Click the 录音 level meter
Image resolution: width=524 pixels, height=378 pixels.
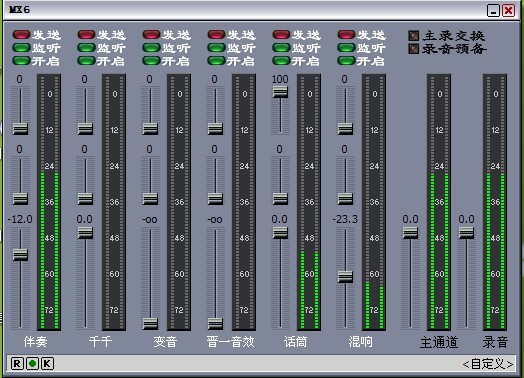495,202
